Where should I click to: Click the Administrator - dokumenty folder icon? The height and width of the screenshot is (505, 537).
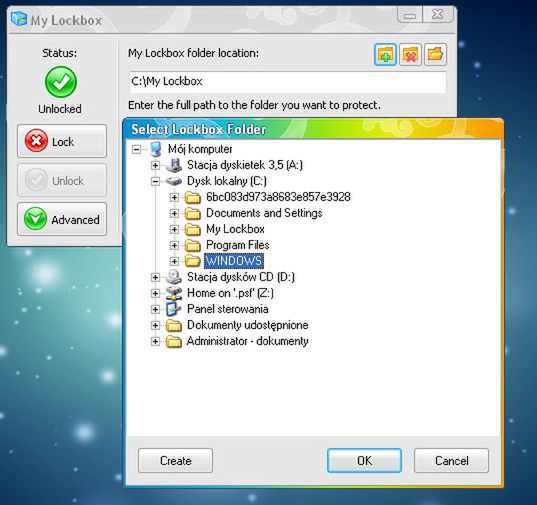(x=174, y=341)
